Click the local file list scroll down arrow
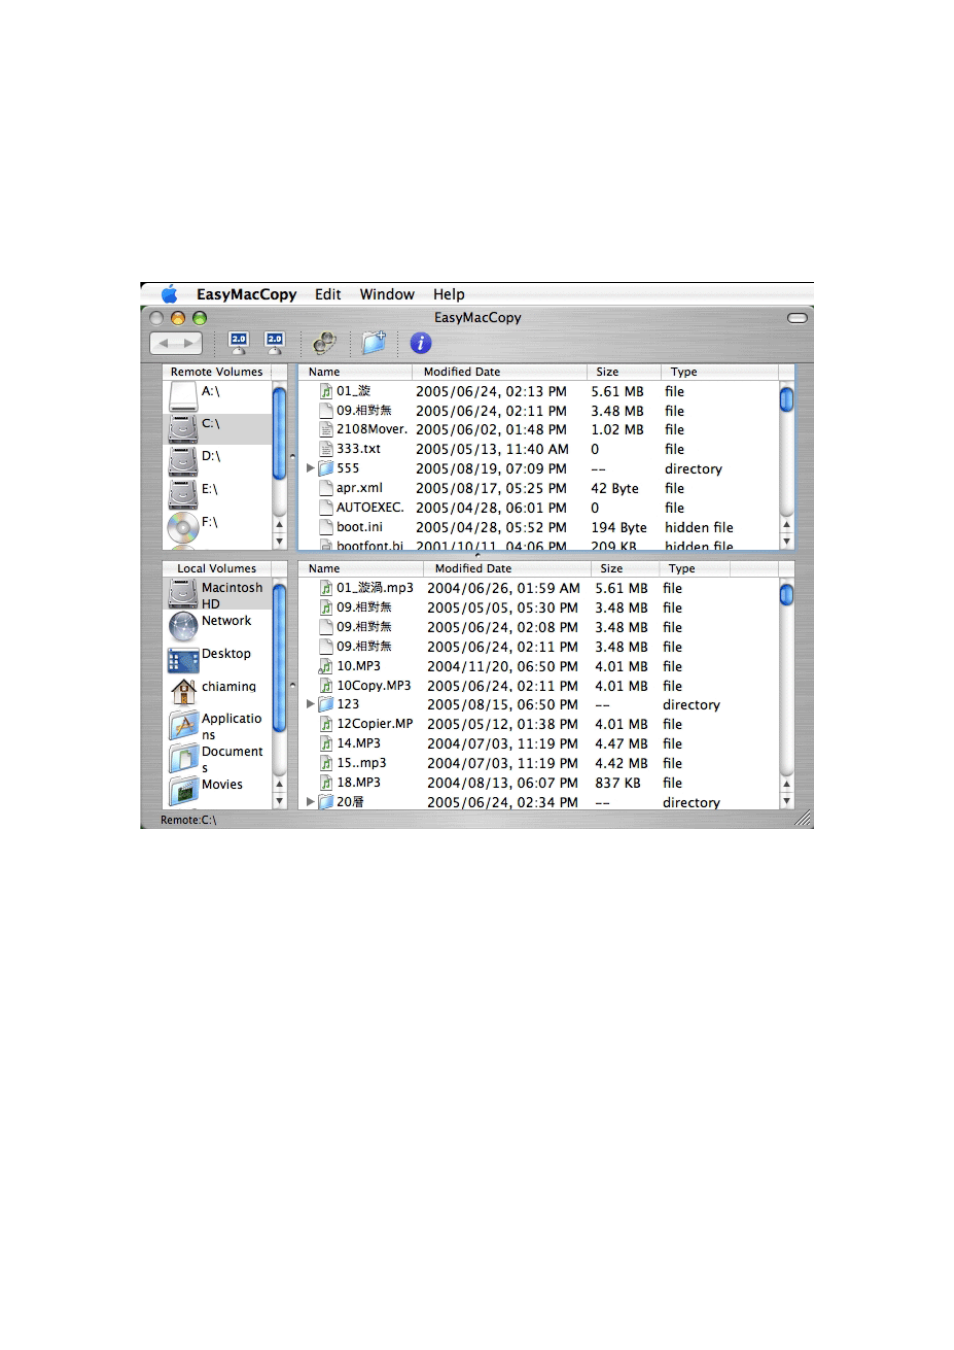Image resolution: width=954 pixels, height=1350 pixels. pos(787,801)
